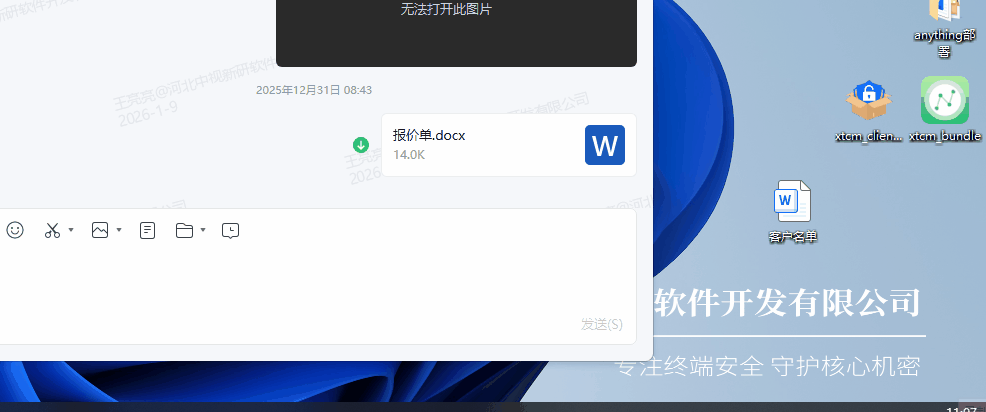
Task: Select the xtcm_bundle desktop icon
Action: coord(944,109)
